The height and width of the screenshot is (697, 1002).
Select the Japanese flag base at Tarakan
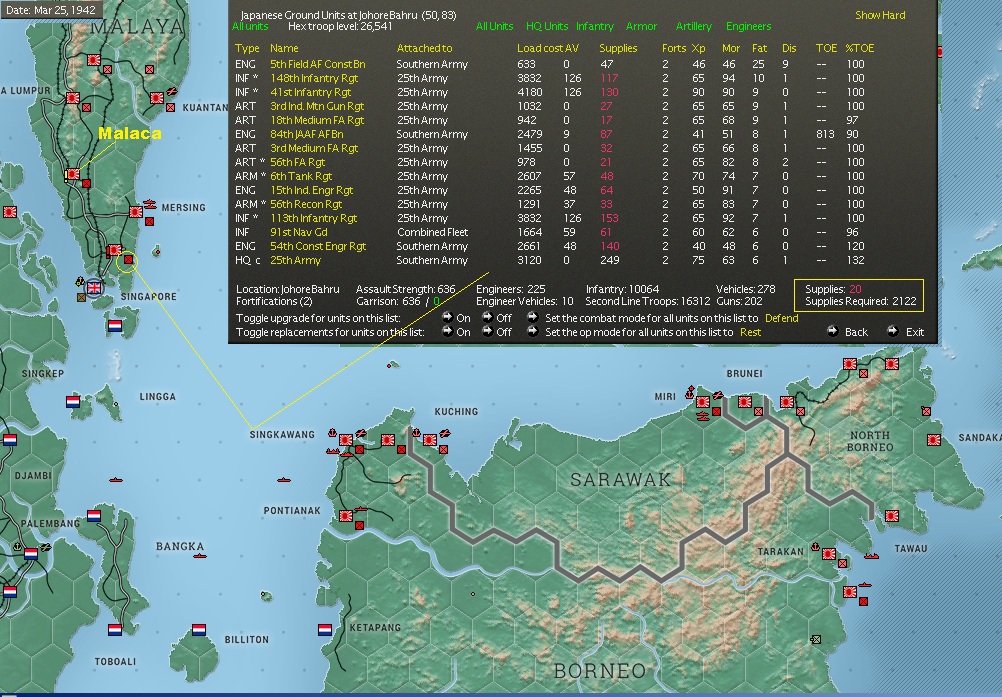(x=829, y=554)
